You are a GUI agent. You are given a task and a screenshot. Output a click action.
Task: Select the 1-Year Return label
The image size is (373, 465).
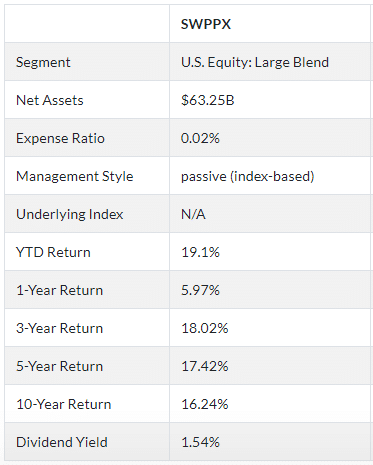point(60,290)
